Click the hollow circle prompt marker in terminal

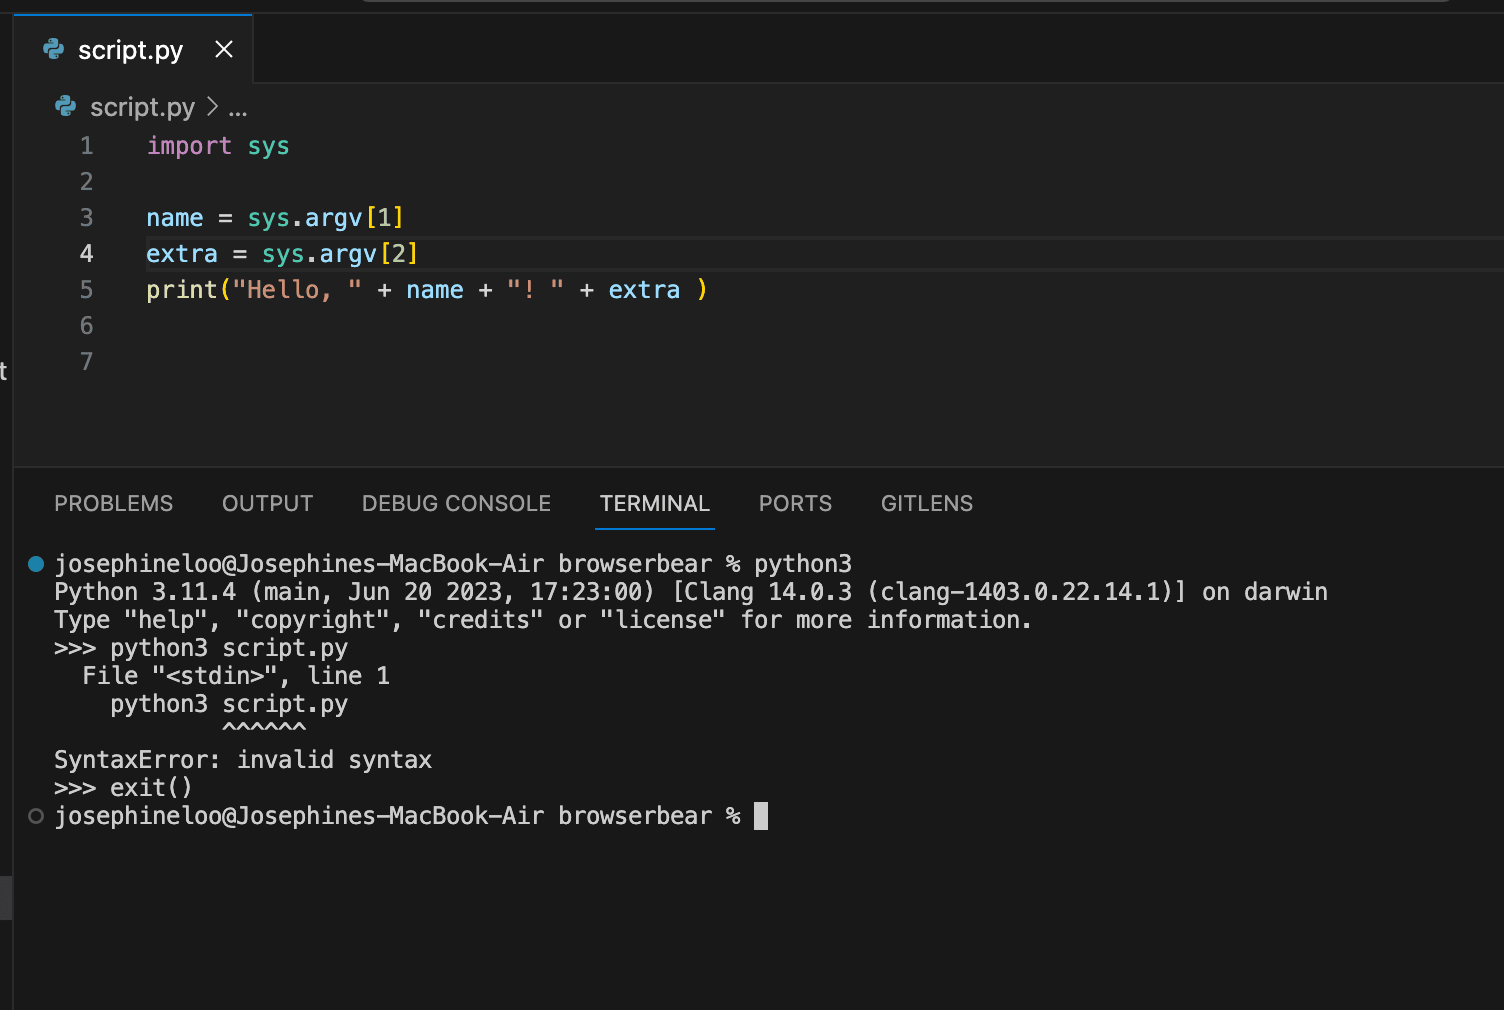point(36,816)
